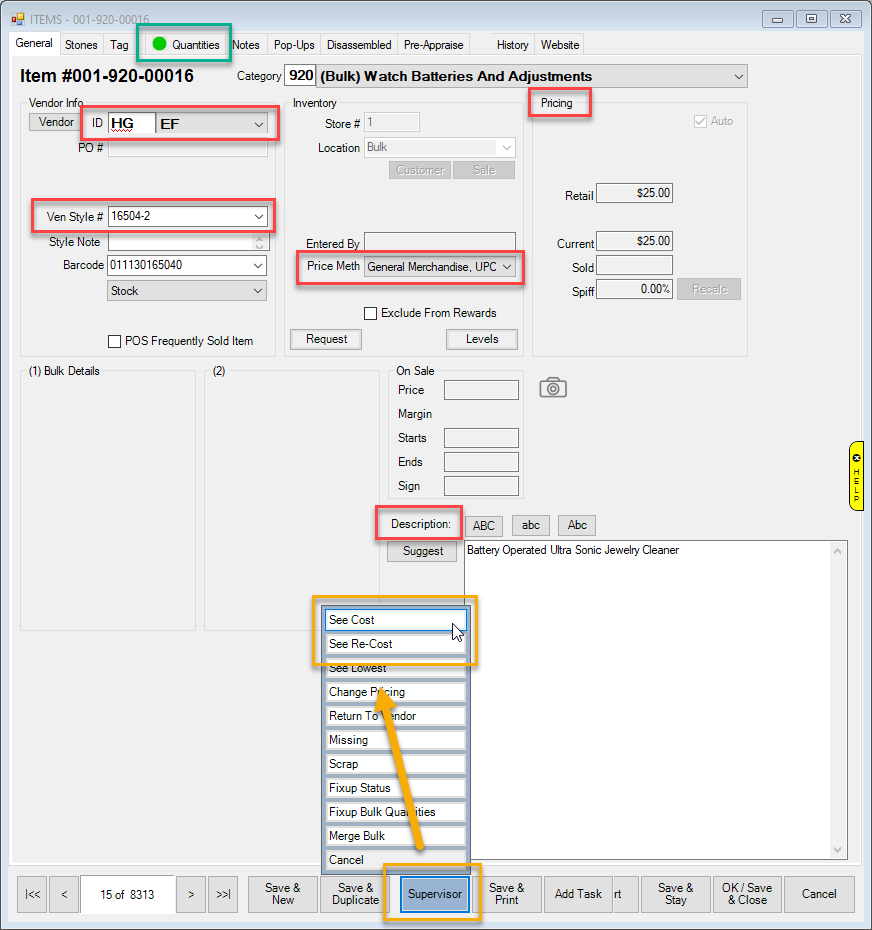Click the Barcode input field

tap(178, 266)
